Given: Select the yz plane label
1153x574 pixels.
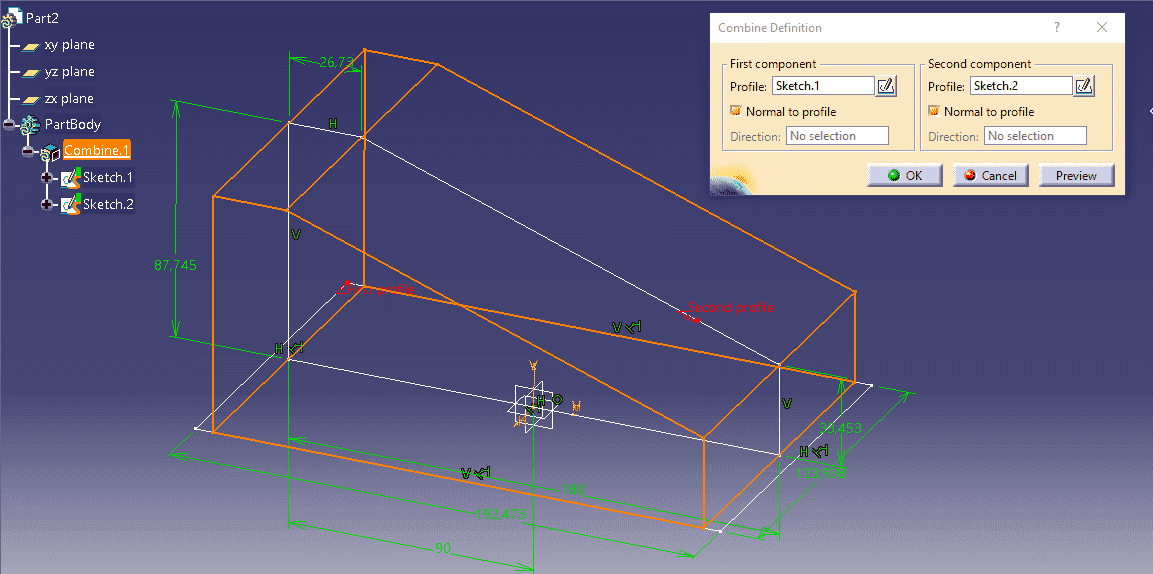Looking at the screenshot, I should [69, 72].
